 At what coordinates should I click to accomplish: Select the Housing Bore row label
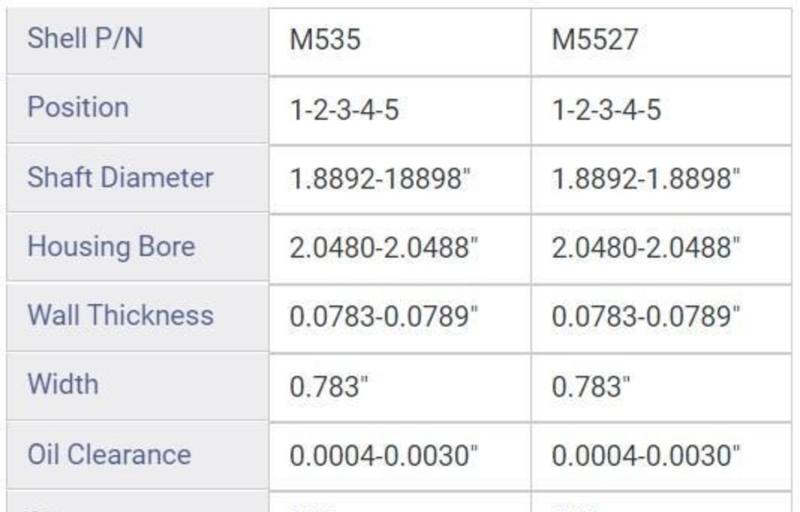[x=111, y=247]
